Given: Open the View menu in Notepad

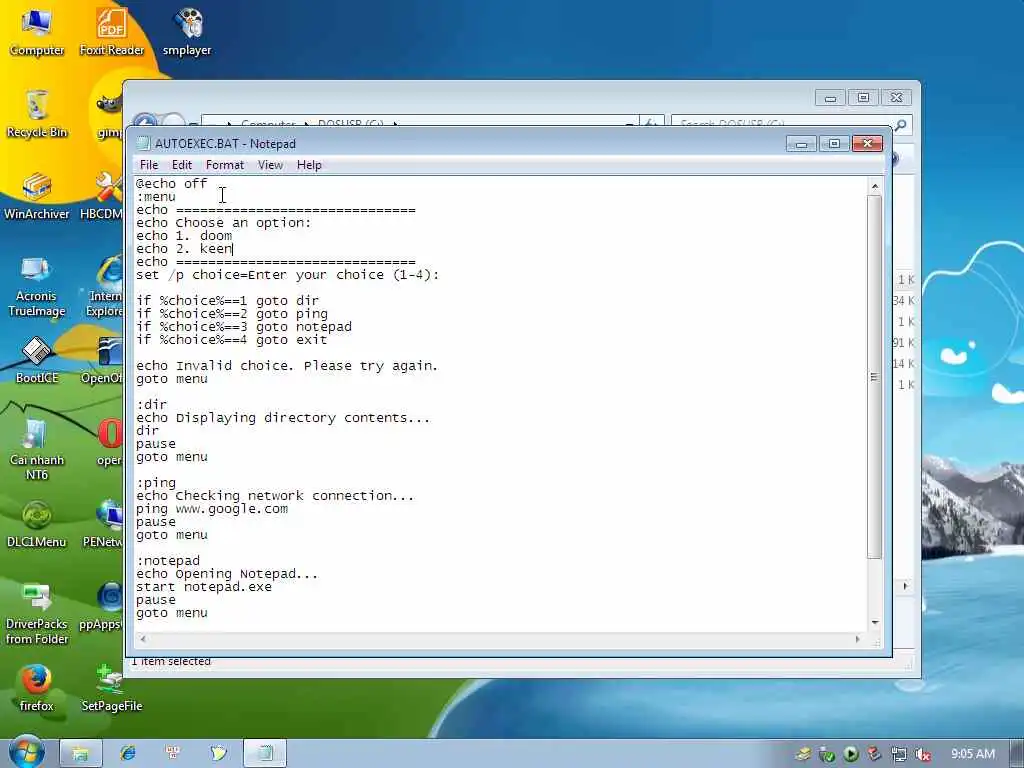Looking at the screenshot, I should (270, 165).
